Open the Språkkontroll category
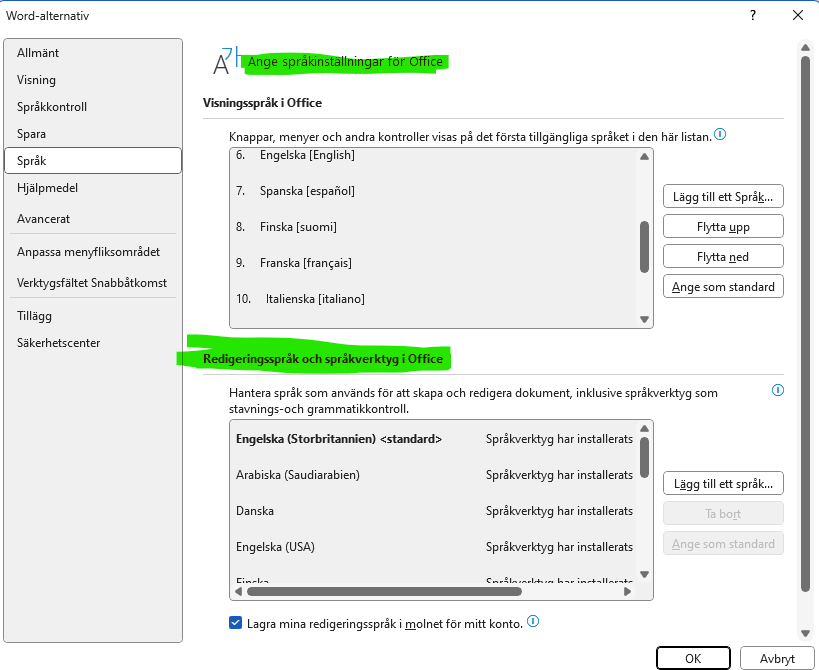This screenshot has height=670, width=819. [x=93, y=107]
